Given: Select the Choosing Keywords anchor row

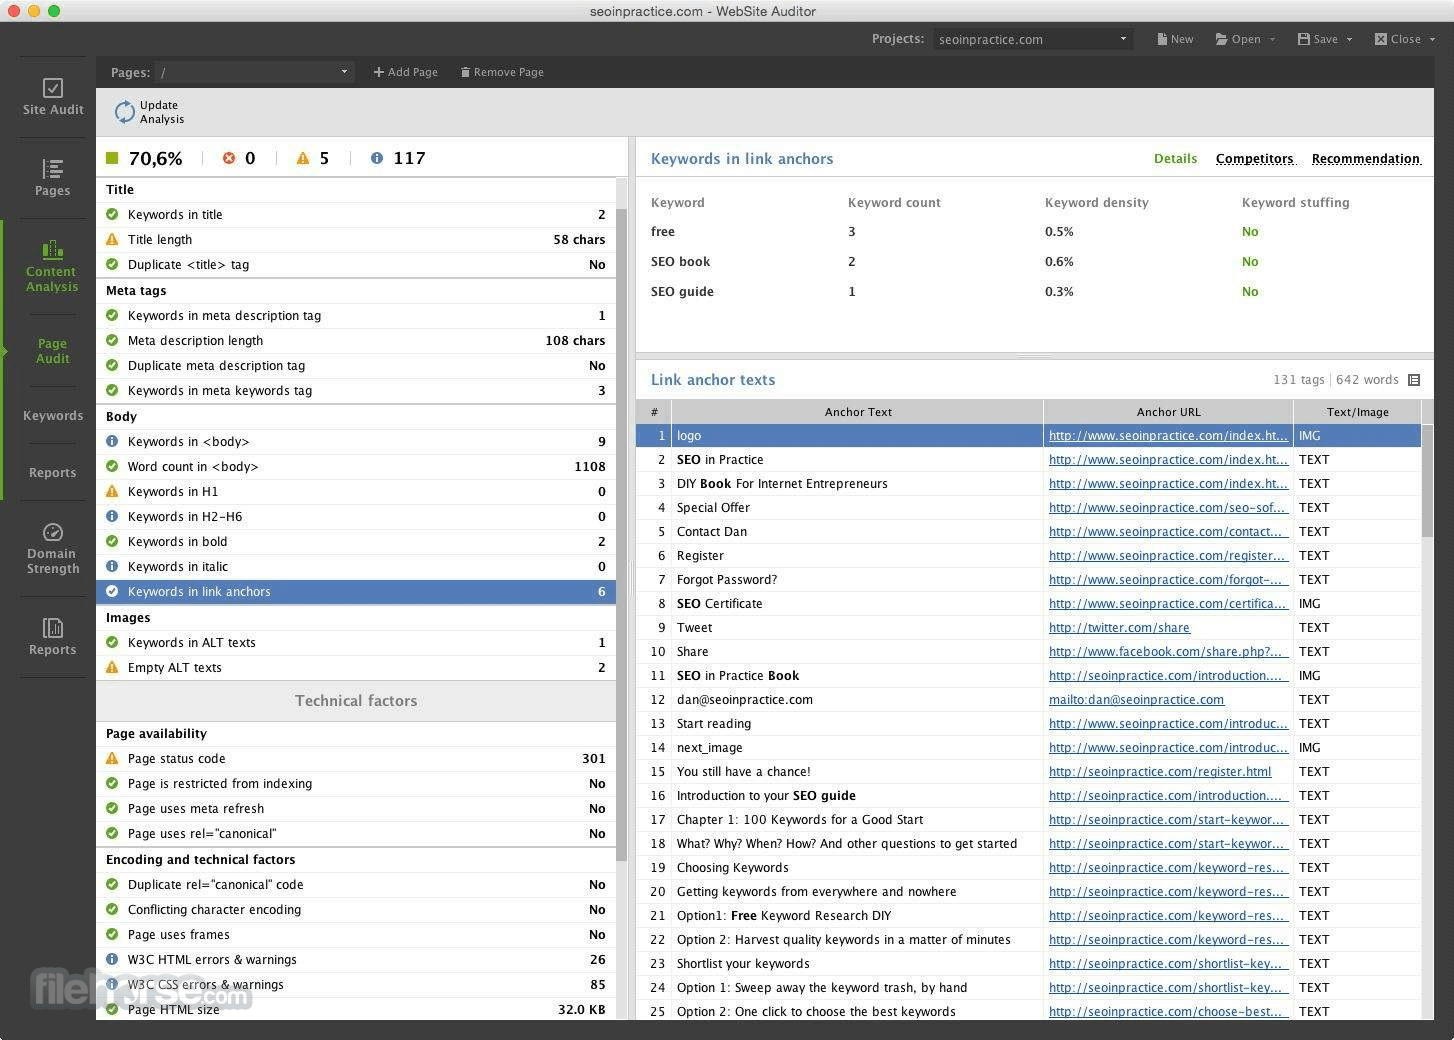Looking at the screenshot, I should click(x=1028, y=868).
